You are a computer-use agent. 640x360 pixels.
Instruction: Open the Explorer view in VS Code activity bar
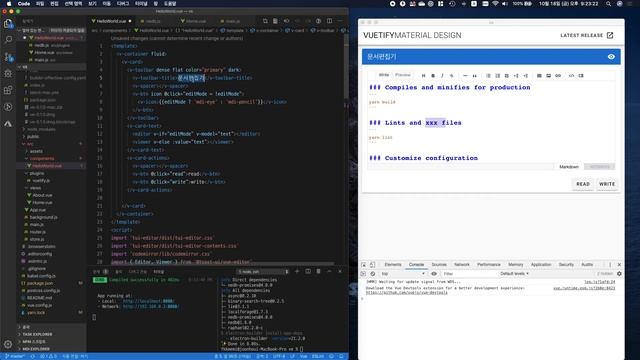pyautogui.click(x=8, y=24)
